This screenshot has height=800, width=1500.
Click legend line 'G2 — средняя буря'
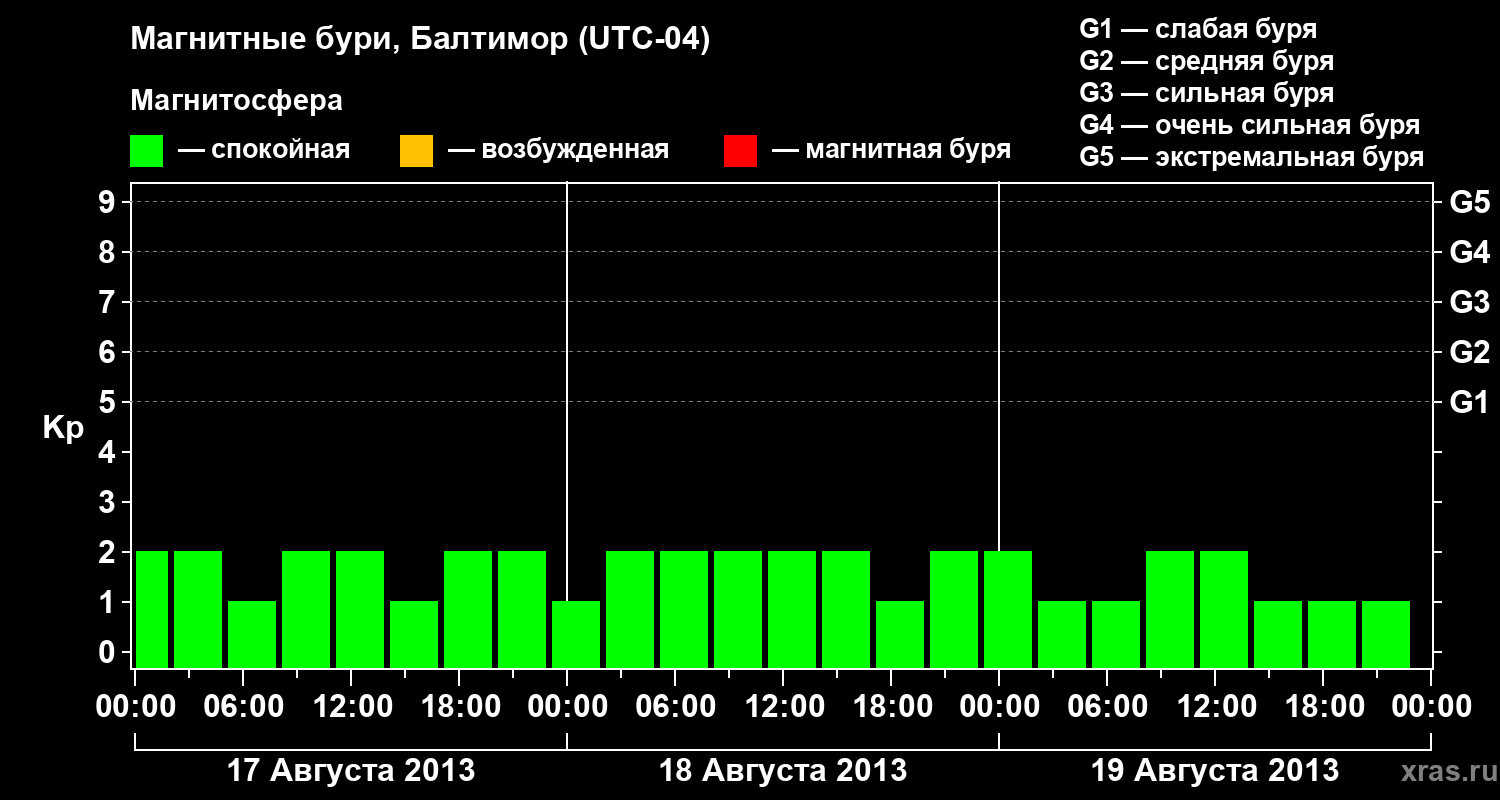[1207, 61]
